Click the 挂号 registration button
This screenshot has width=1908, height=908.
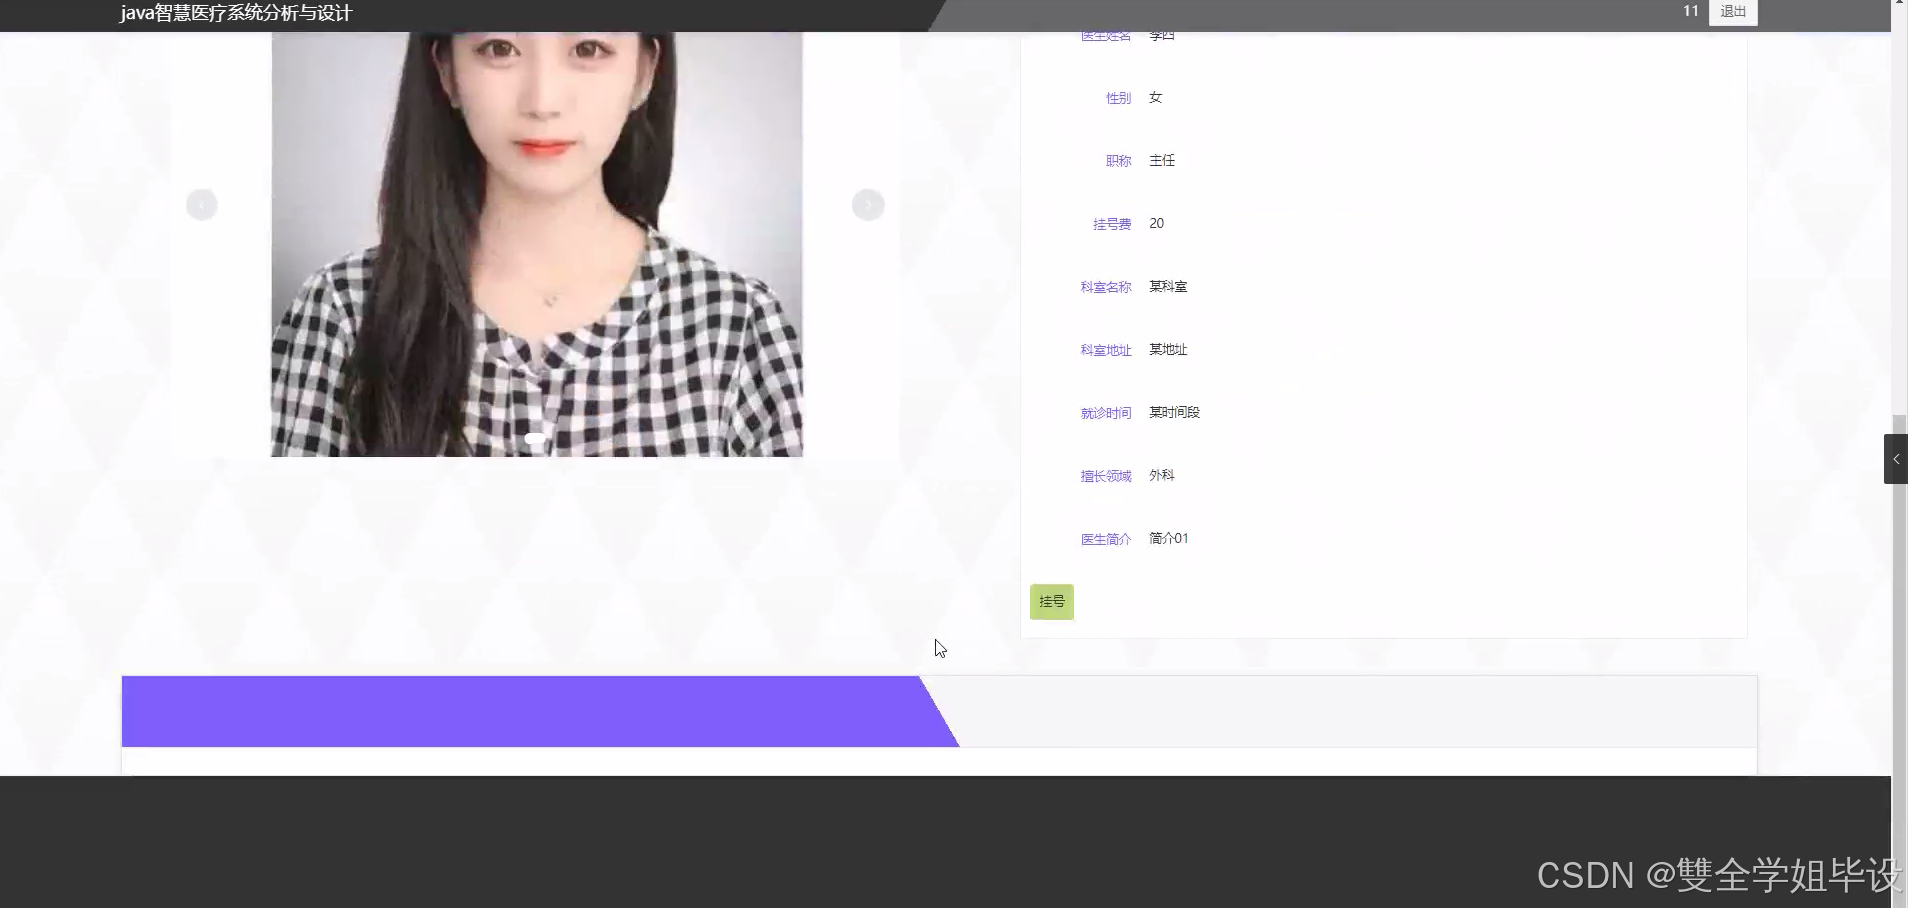point(1051,601)
